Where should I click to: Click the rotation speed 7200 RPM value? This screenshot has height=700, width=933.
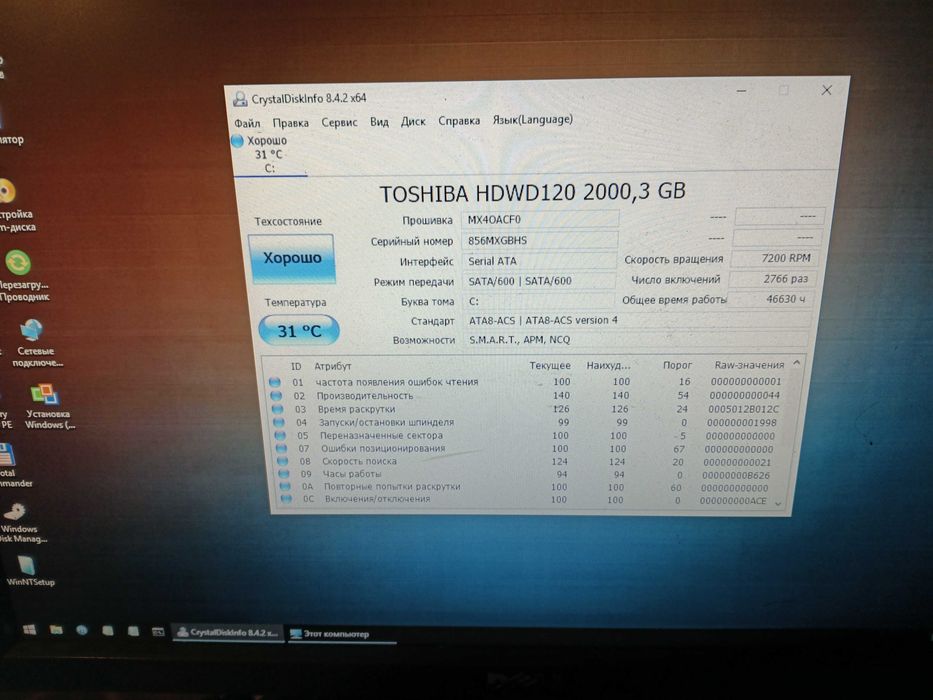coord(775,258)
